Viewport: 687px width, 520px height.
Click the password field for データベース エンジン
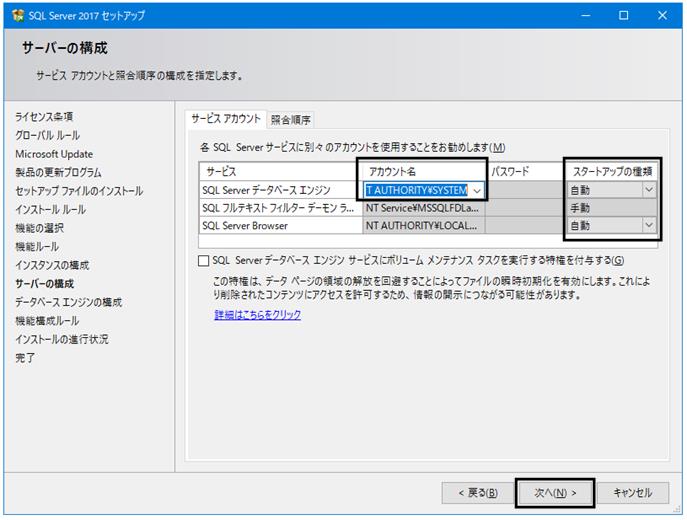(x=525, y=190)
